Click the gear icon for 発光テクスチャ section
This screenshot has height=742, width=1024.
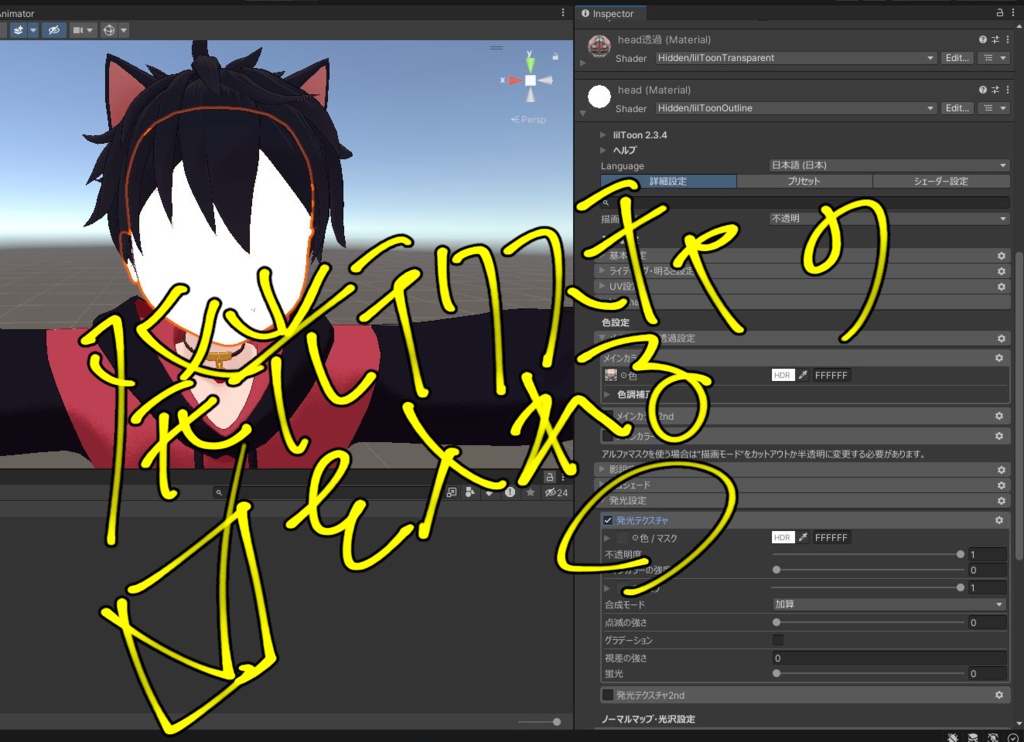(999, 521)
